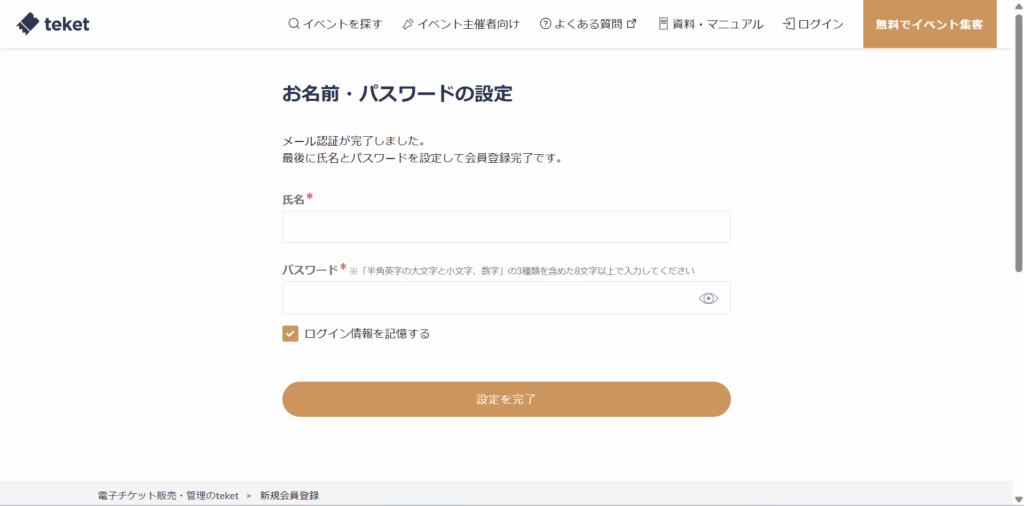The image size is (1024, 506).
Task: Show the password using the eye icon
Action: click(x=708, y=298)
